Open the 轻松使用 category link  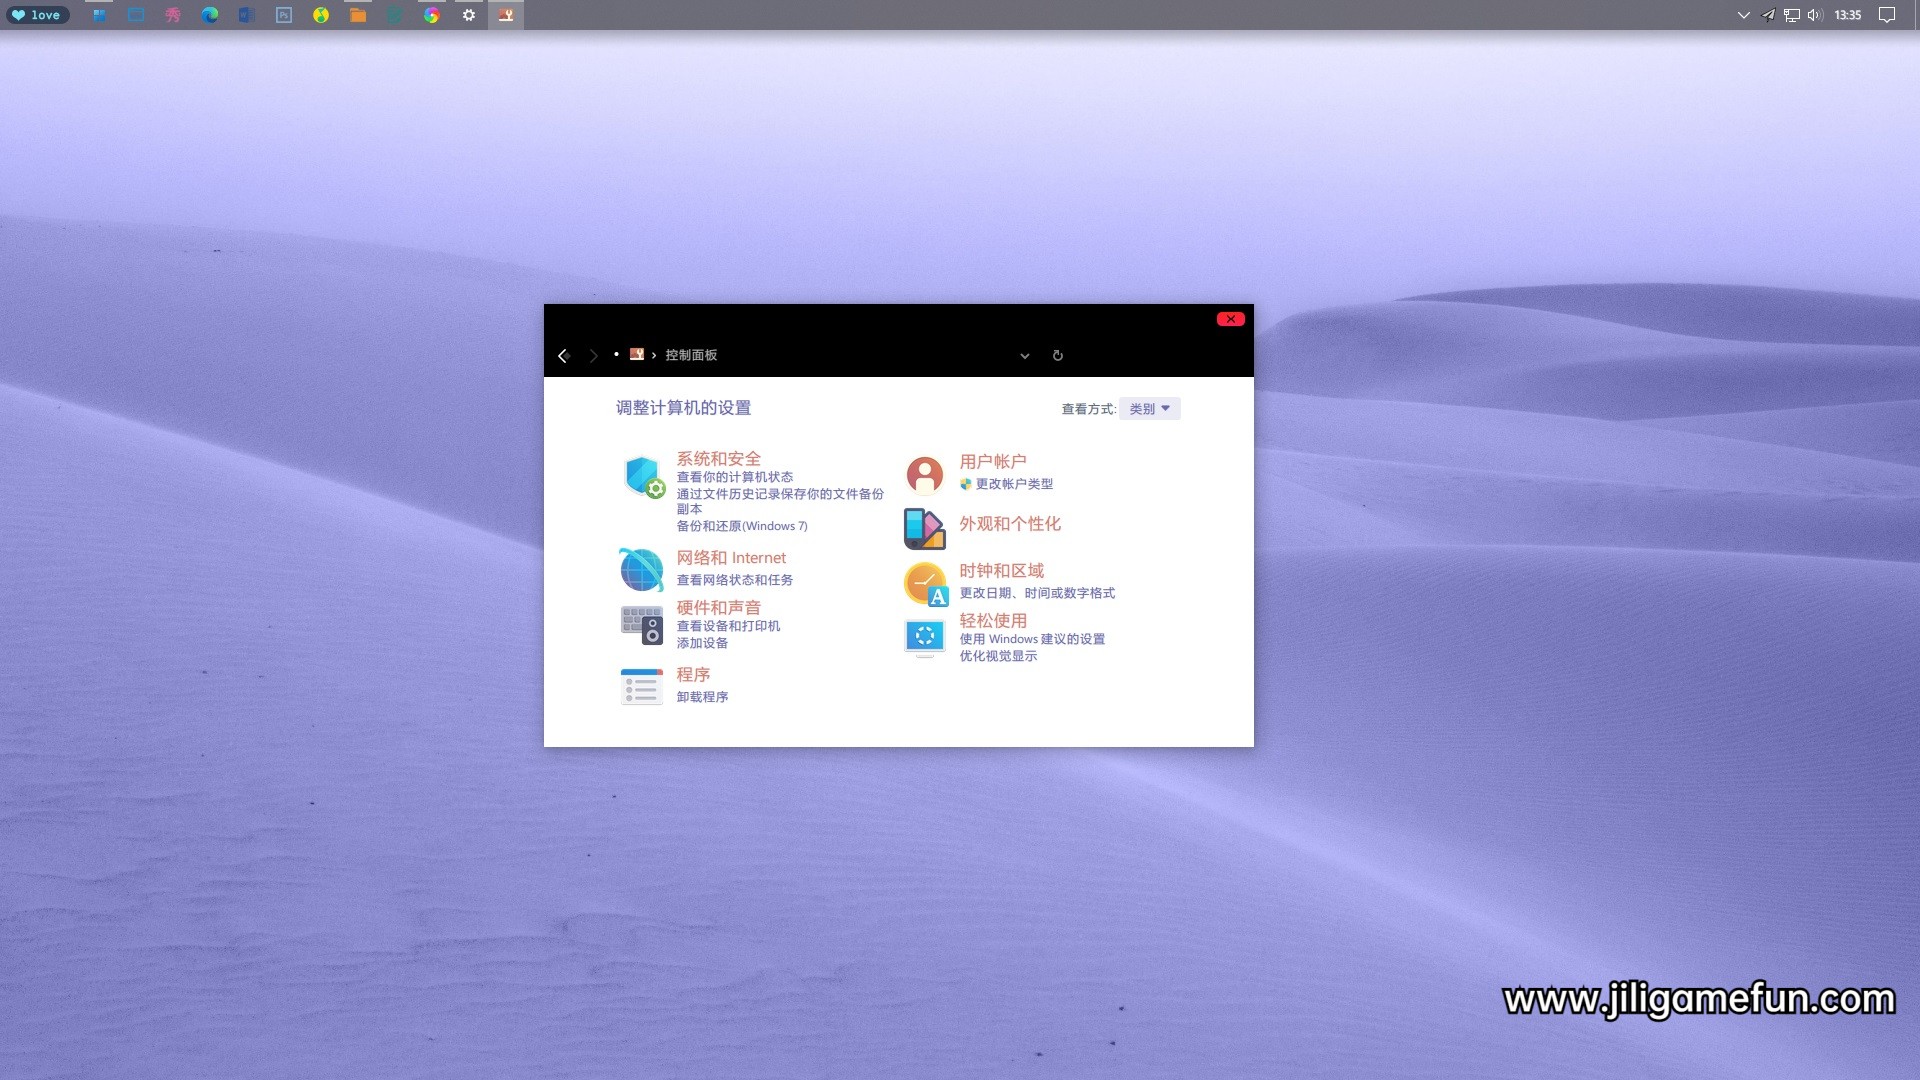993,621
